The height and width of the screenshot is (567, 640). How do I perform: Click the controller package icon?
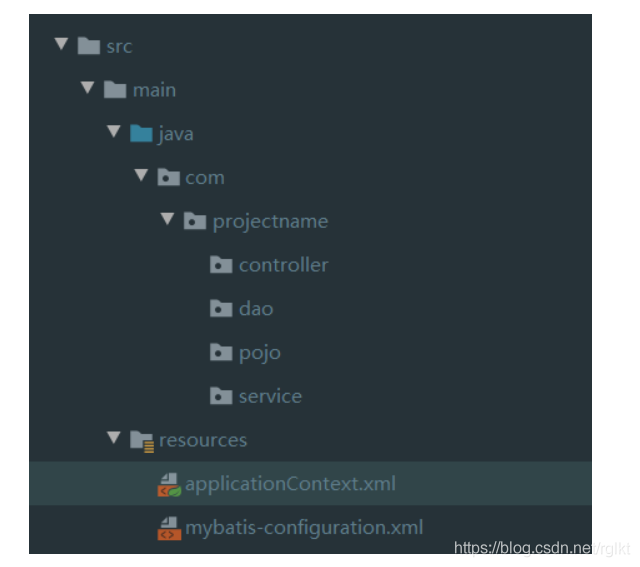pyautogui.click(x=221, y=265)
